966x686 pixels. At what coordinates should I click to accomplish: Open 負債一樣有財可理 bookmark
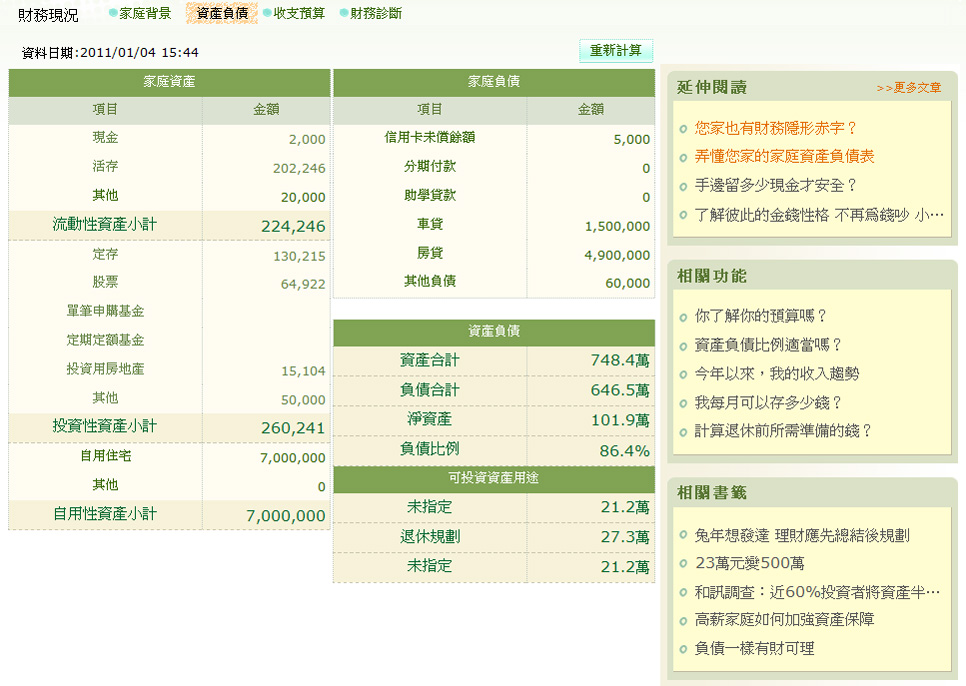tap(754, 649)
